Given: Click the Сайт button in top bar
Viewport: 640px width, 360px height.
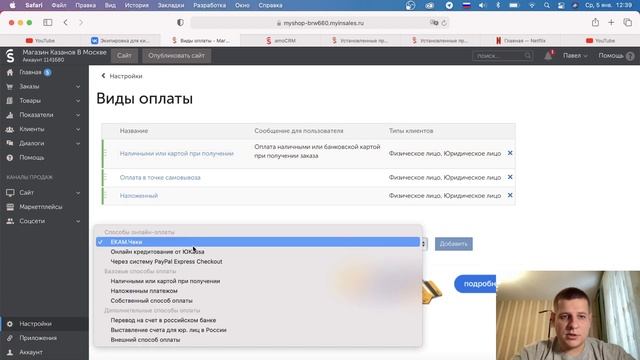Looking at the screenshot, I should pyautogui.click(x=124, y=56).
